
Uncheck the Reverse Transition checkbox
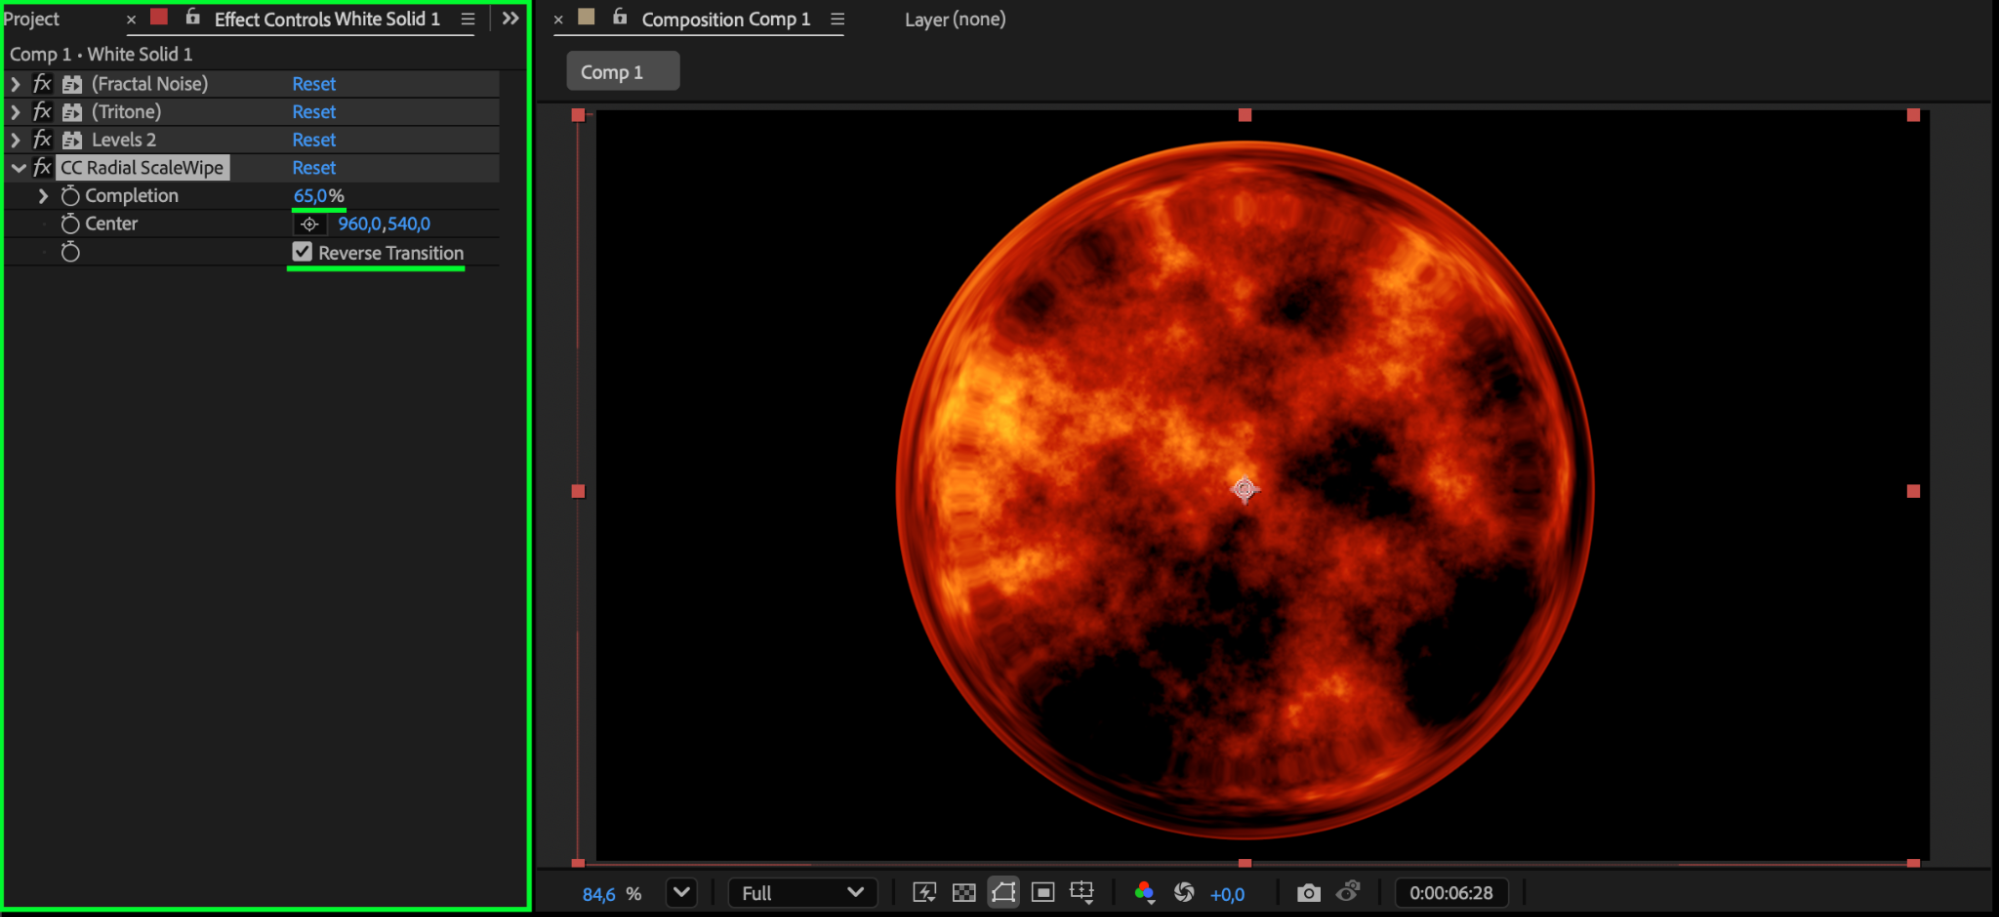click(x=302, y=252)
